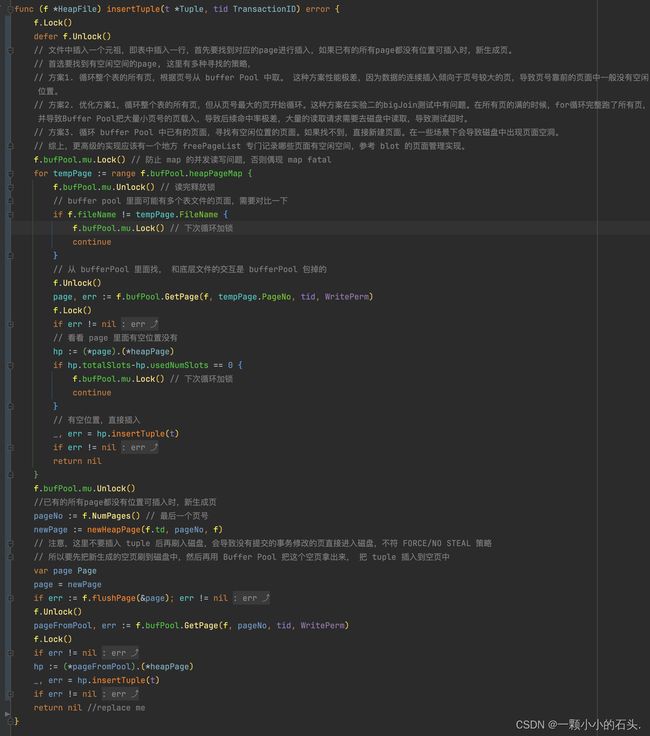Viewport: 650px width, 736px height.
Task: Click the comment line starting '// 方案2'
Action: [340, 105]
